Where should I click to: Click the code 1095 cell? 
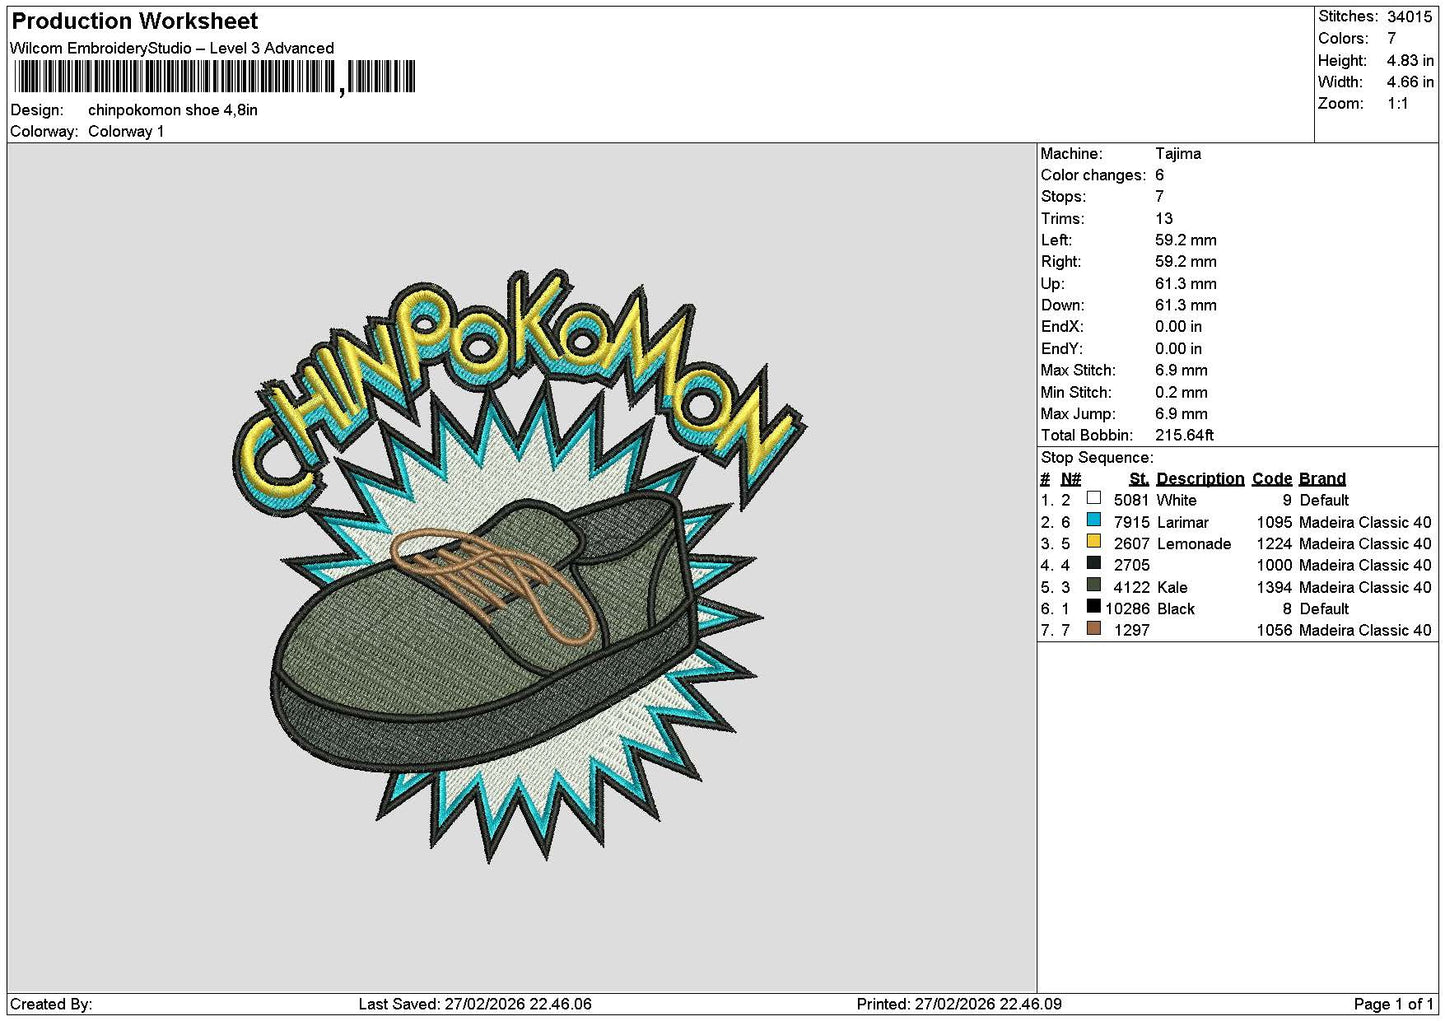1274,522
